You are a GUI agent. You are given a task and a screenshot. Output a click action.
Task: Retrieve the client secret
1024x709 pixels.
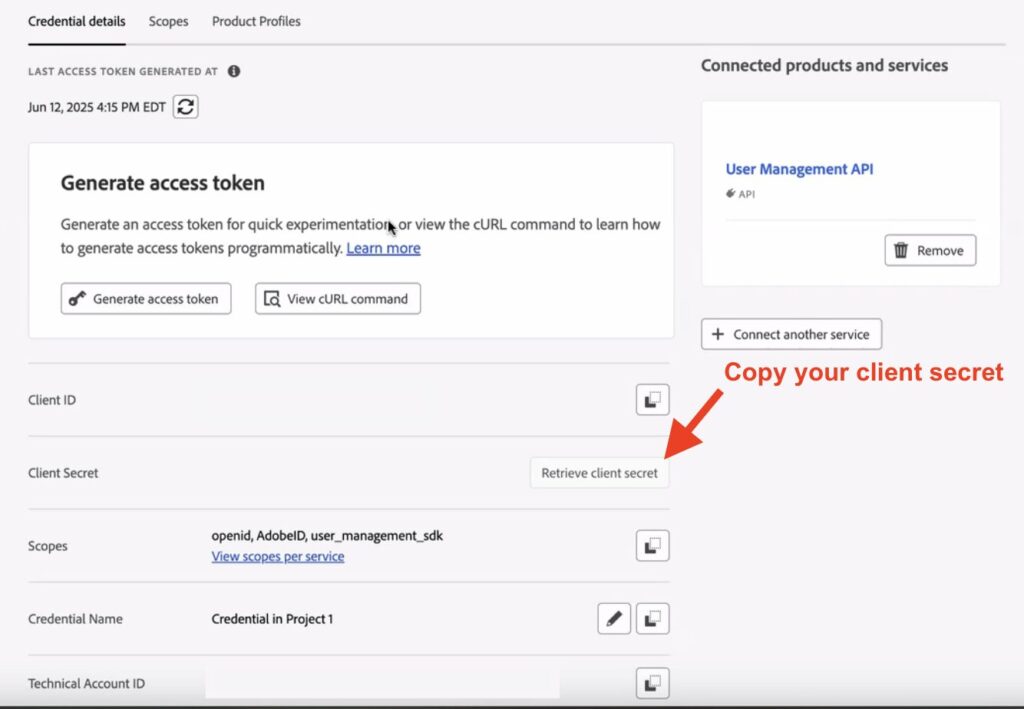tap(599, 473)
